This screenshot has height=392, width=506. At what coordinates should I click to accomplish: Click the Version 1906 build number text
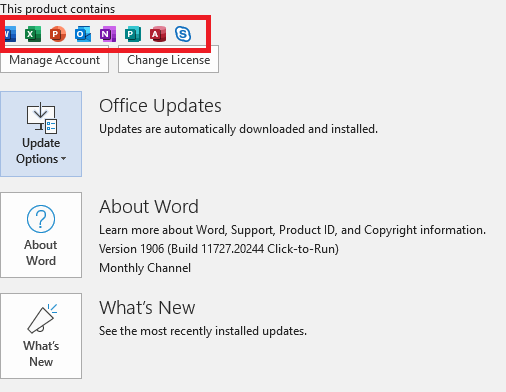click(x=219, y=249)
